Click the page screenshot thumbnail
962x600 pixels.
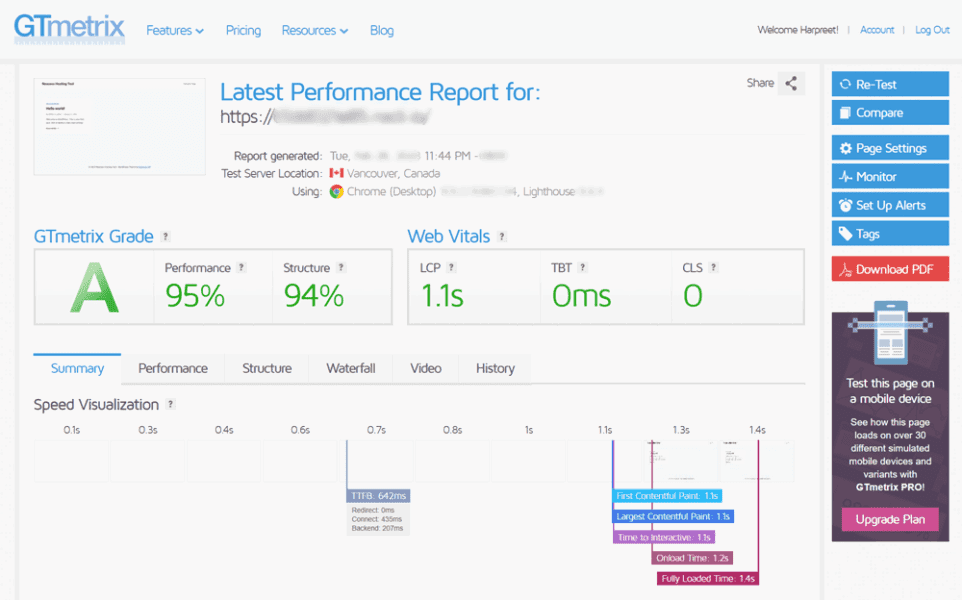click(120, 126)
